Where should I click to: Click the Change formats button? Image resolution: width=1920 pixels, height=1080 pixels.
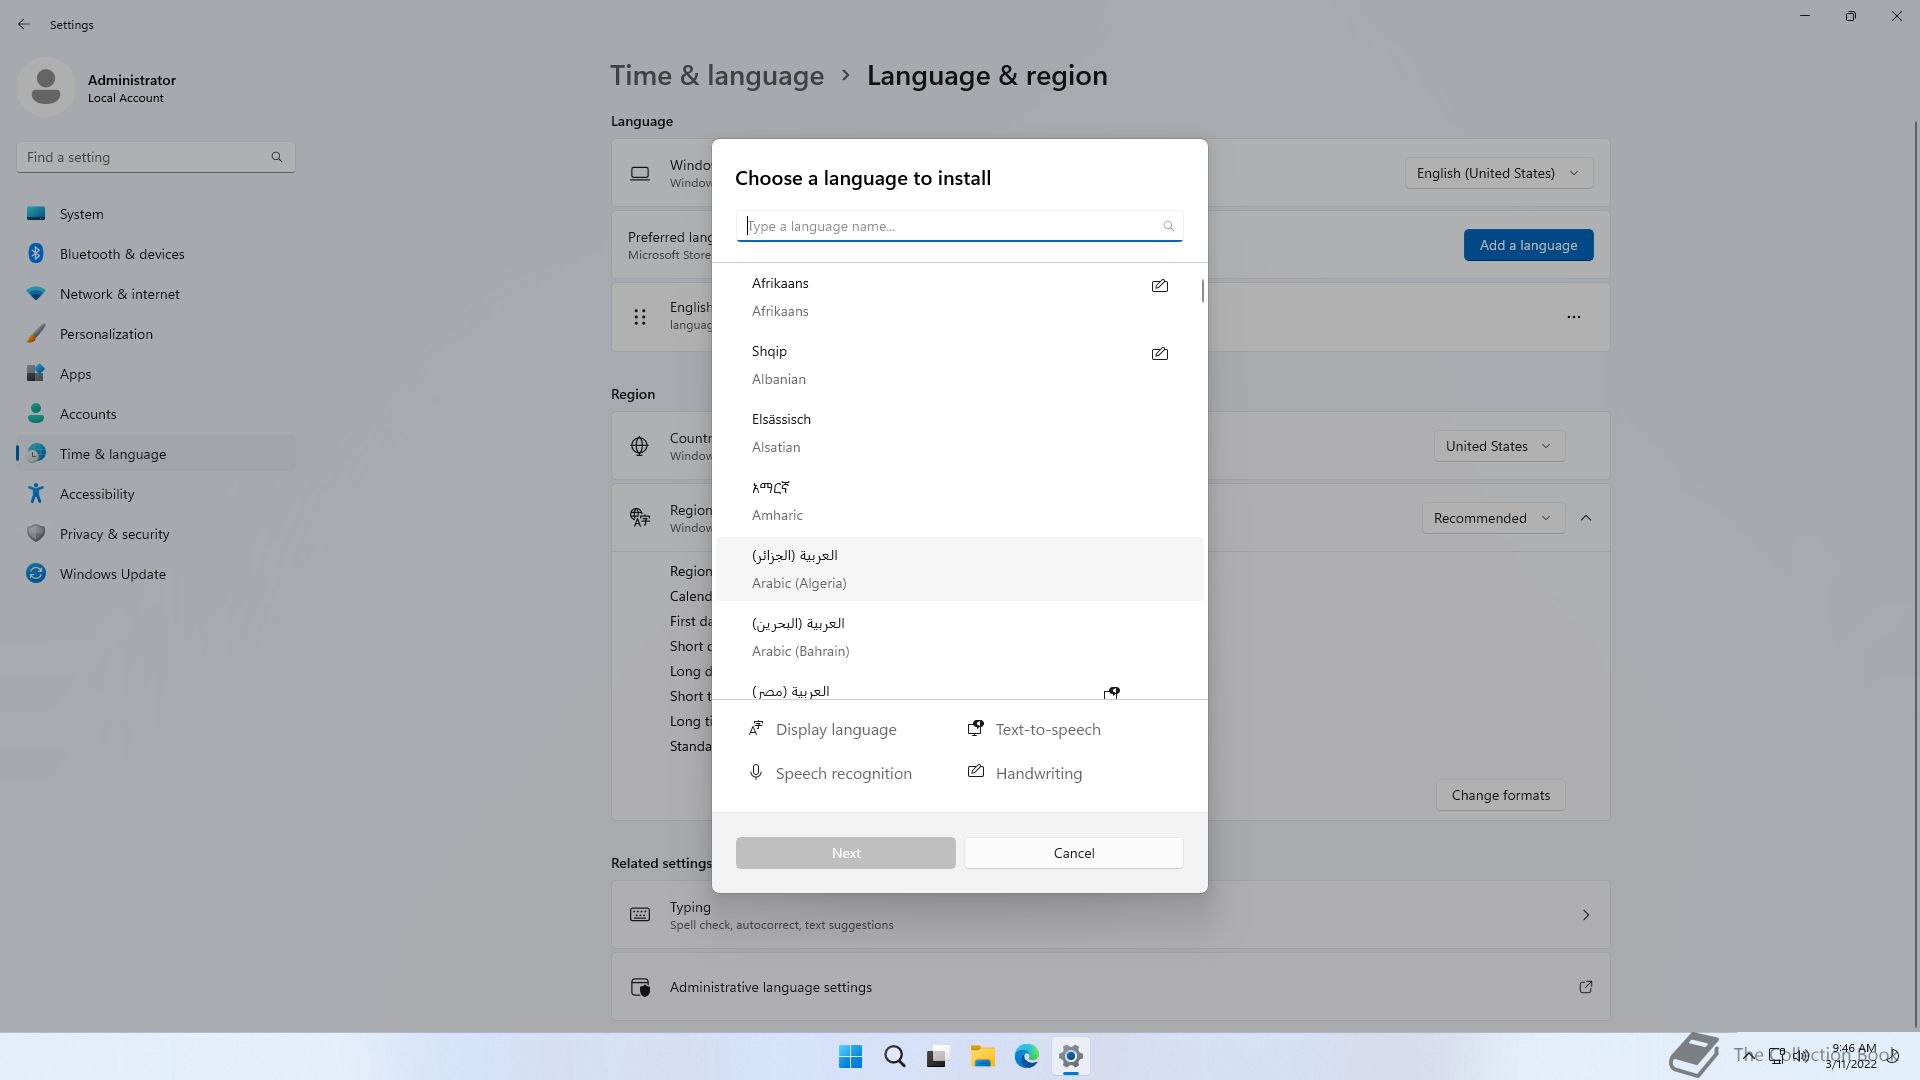pos(1500,795)
